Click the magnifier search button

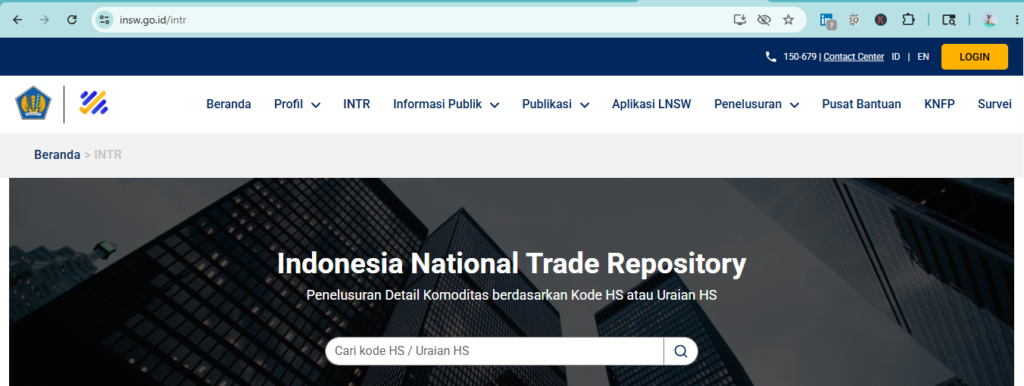680,351
